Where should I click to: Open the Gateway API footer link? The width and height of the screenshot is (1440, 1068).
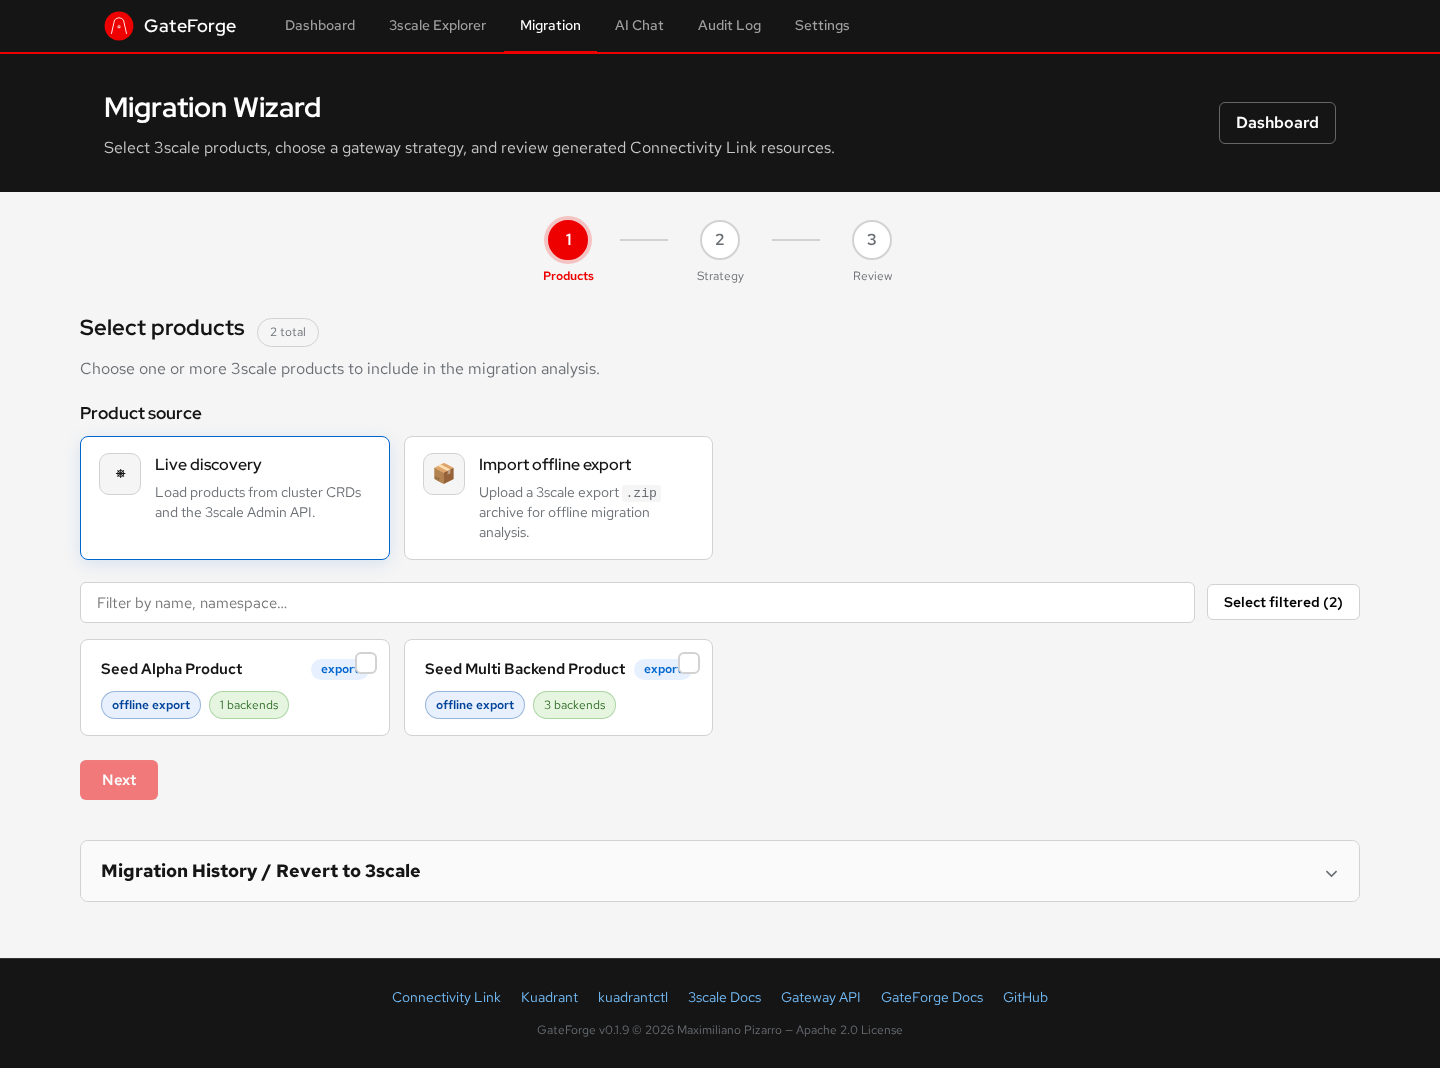[x=821, y=997]
